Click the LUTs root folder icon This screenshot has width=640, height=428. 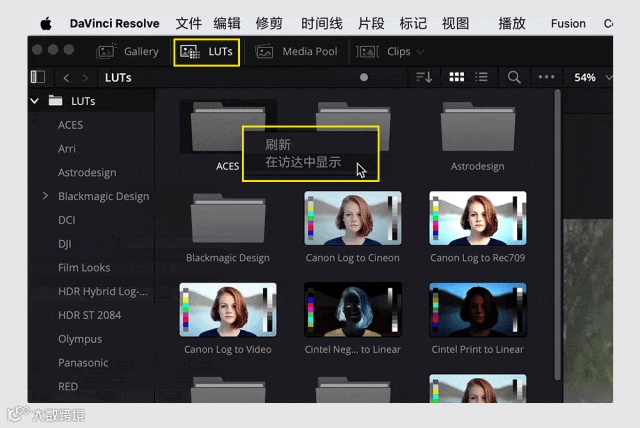pyautogui.click(x=55, y=100)
